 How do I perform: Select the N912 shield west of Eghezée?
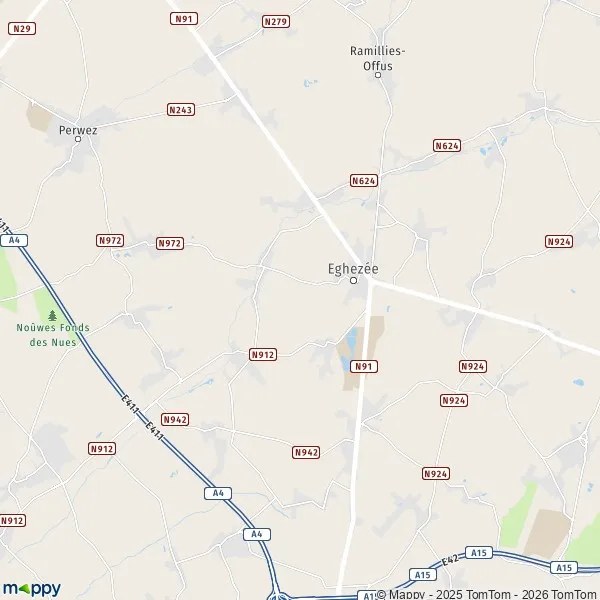coord(263,355)
